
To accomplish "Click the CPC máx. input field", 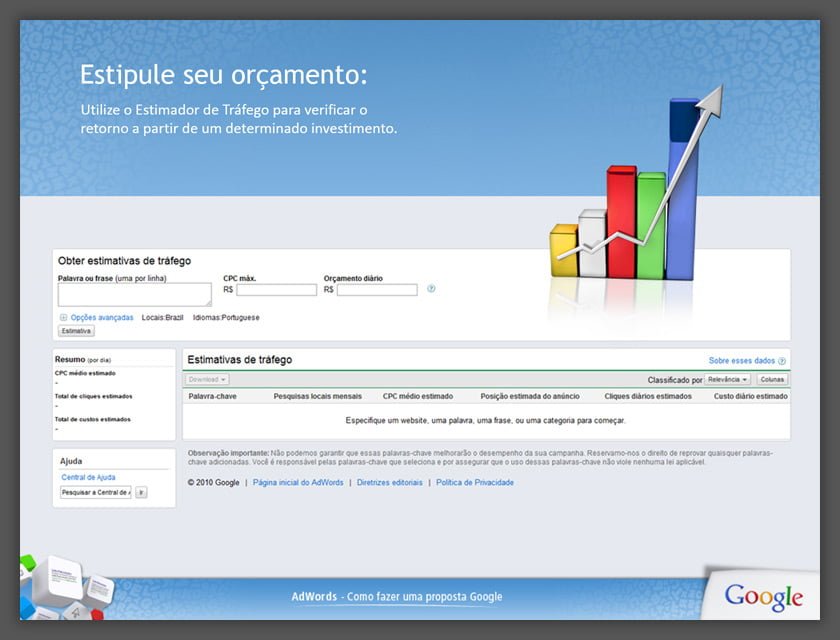I will click(x=276, y=290).
